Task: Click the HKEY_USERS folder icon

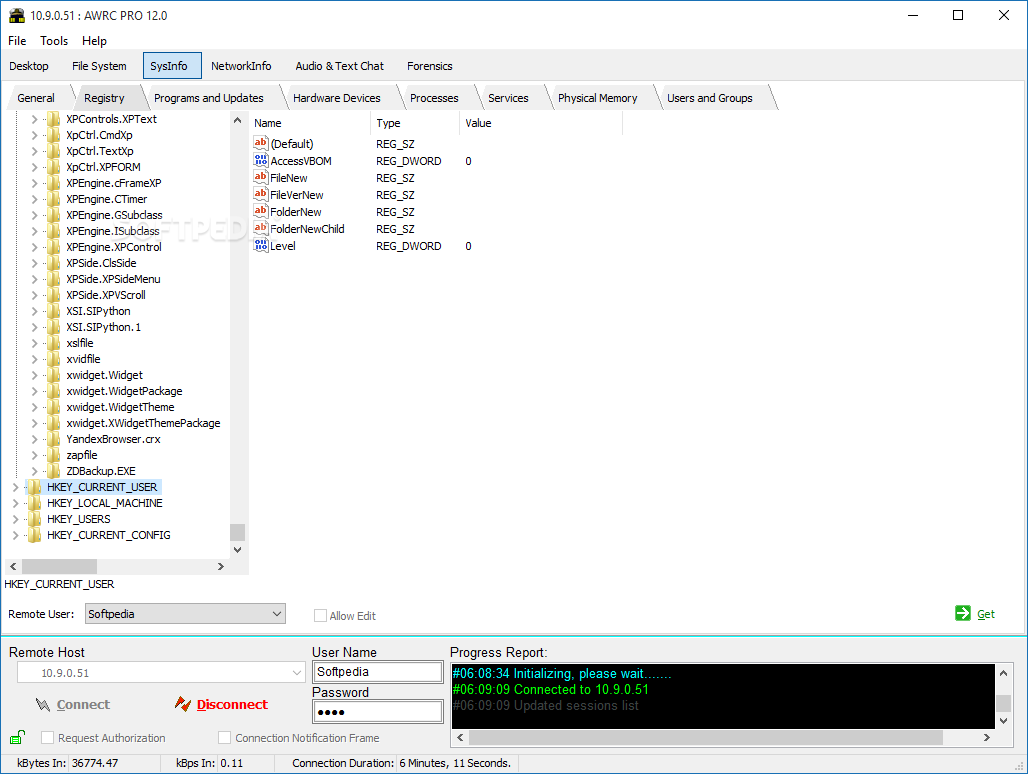Action: (x=34, y=519)
